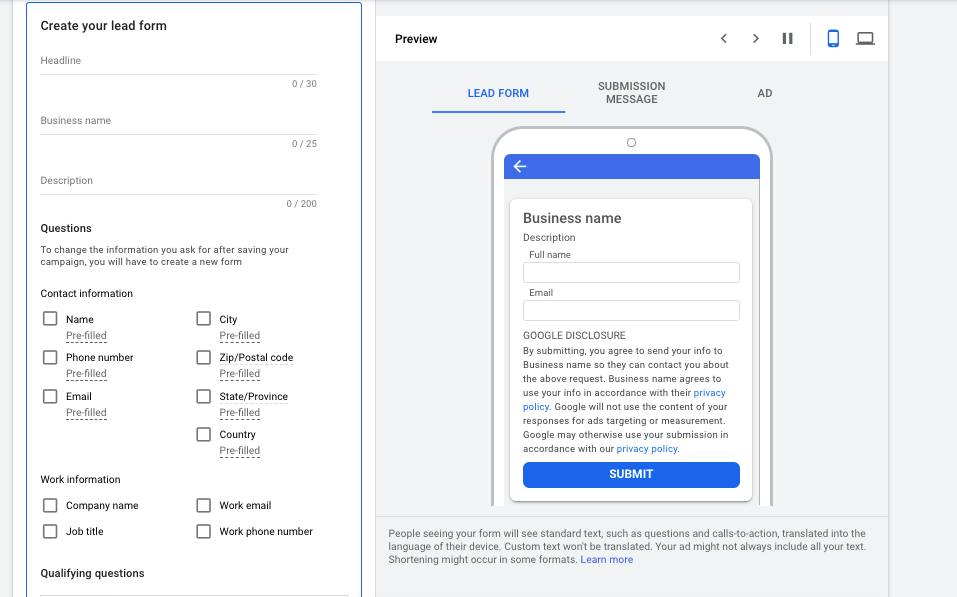Open the Submission Message tab
The height and width of the screenshot is (597, 957).
pyautogui.click(x=632, y=93)
